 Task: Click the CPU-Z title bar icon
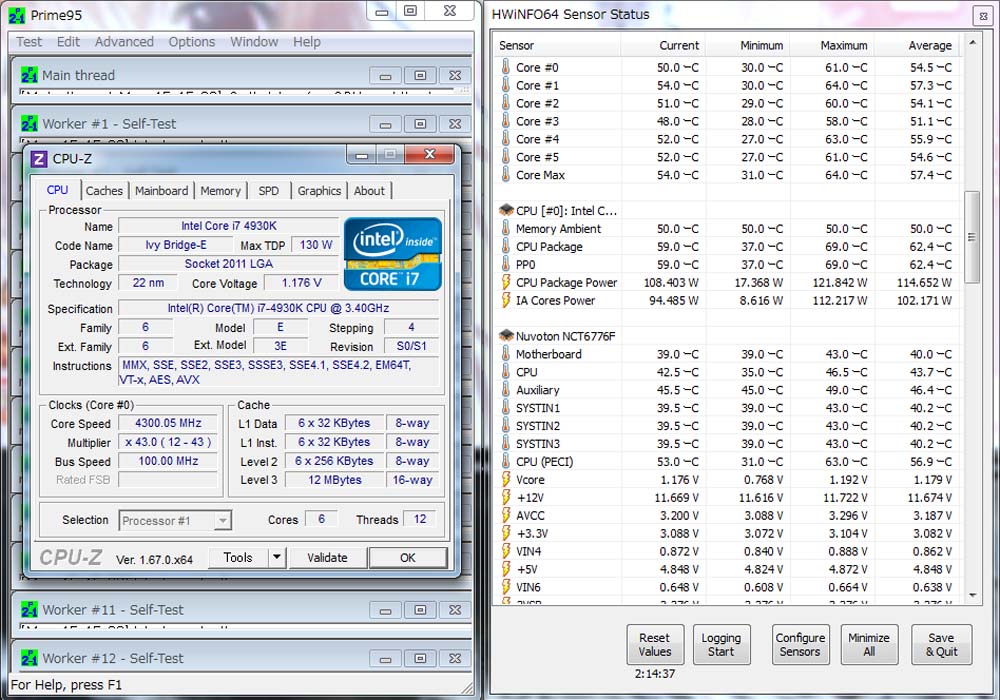pyautogui.click(x=39, y=159)
